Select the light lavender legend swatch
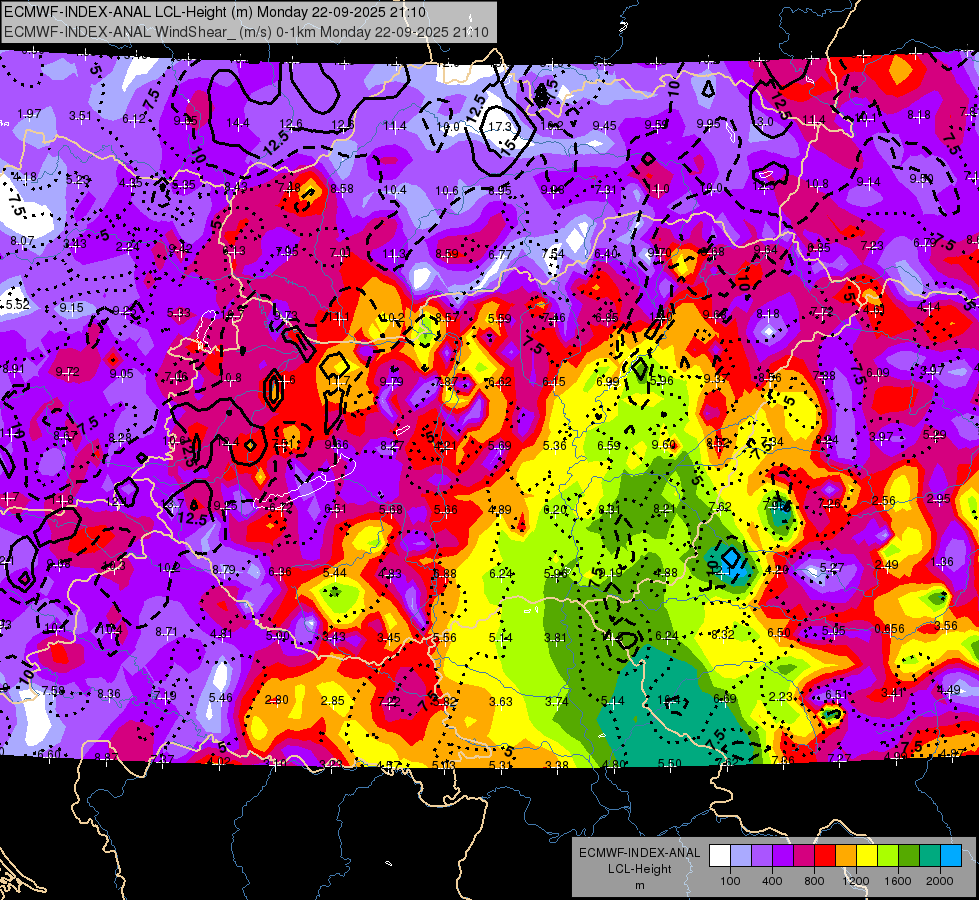Viewport: 979px width, 900px height. 741,856
